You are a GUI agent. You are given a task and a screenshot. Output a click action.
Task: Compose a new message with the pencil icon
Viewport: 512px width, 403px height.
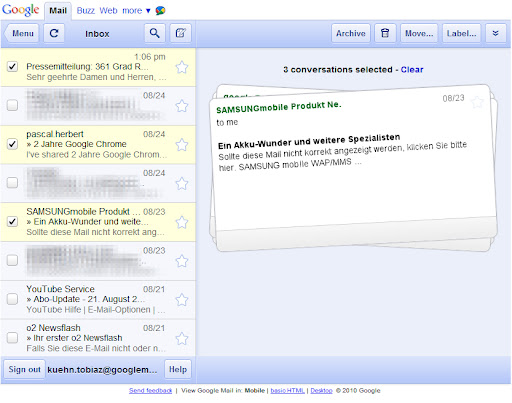pos(181,33)
